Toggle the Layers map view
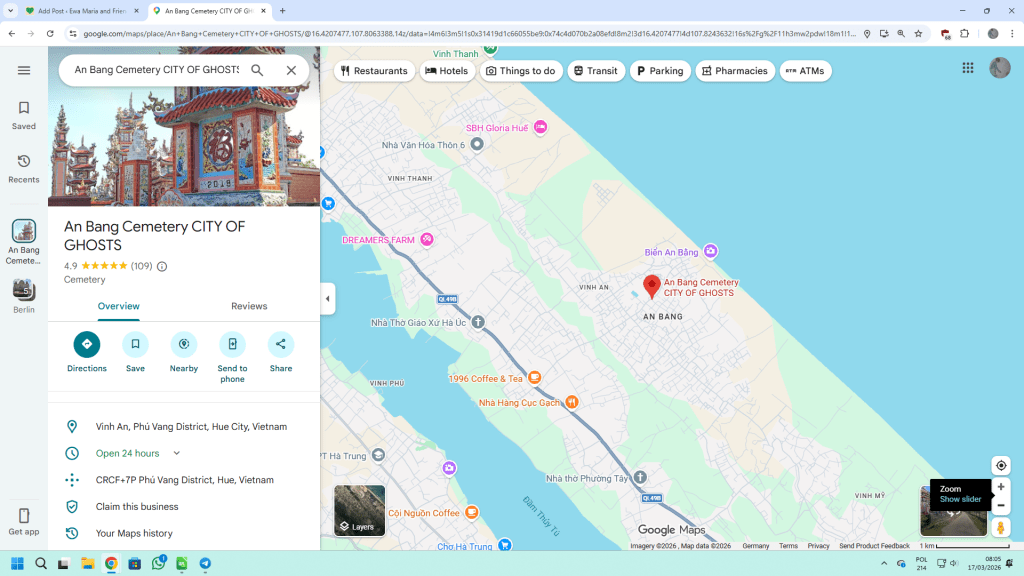Screen dimensions: 1024x576 [359, 510]
